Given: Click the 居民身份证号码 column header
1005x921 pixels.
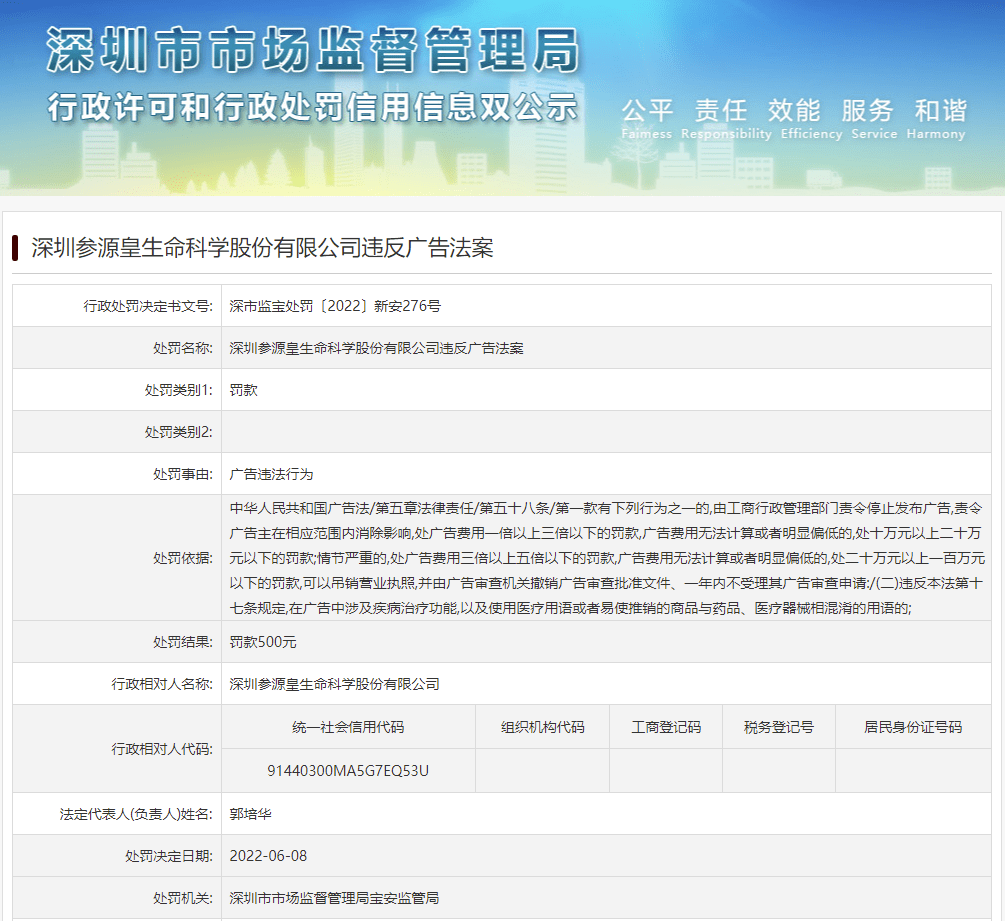Looking at the screenshot, I should 912,727.
